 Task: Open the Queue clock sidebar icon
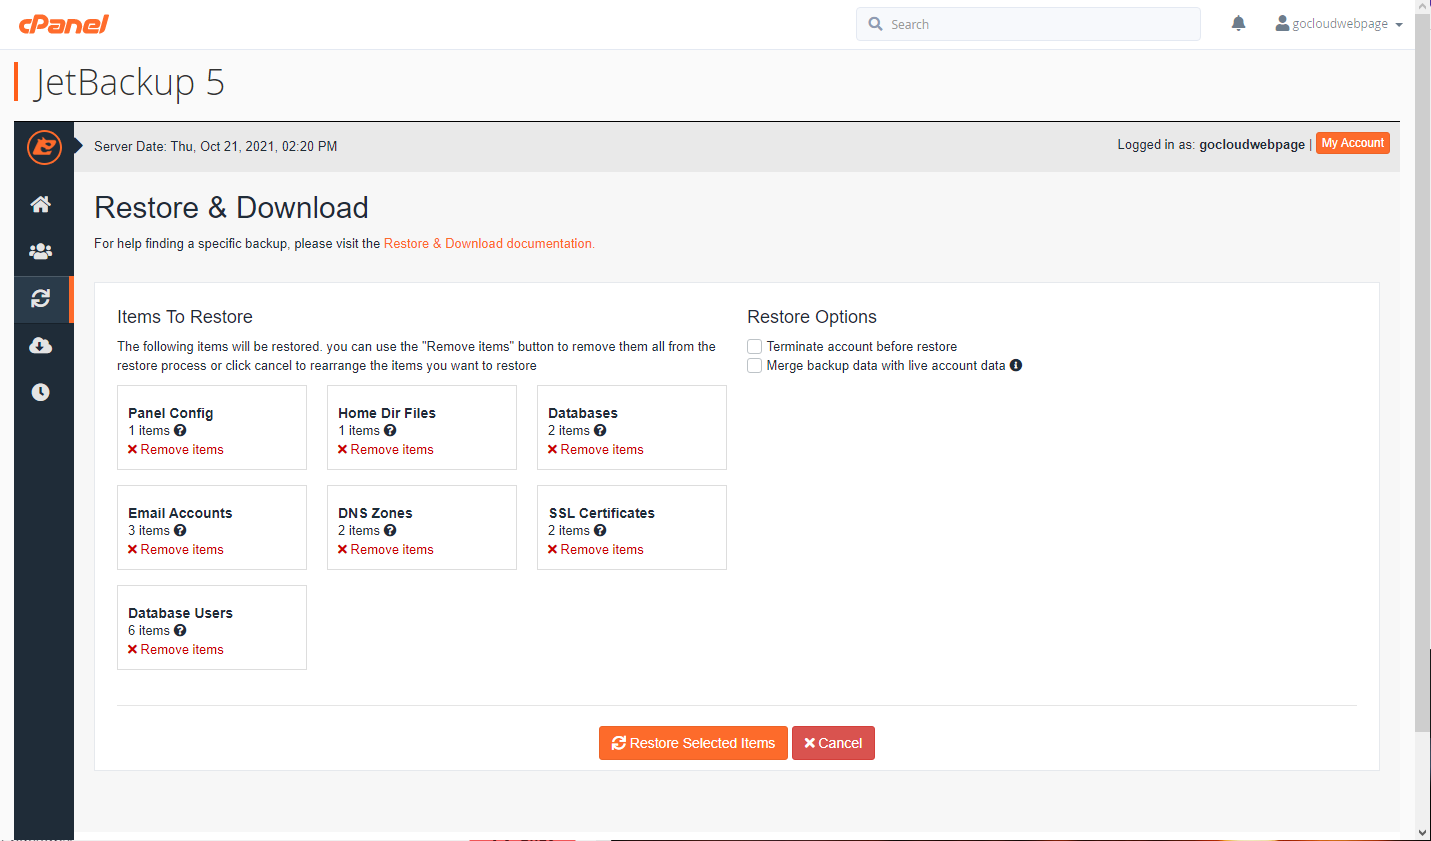click(41, 392)
